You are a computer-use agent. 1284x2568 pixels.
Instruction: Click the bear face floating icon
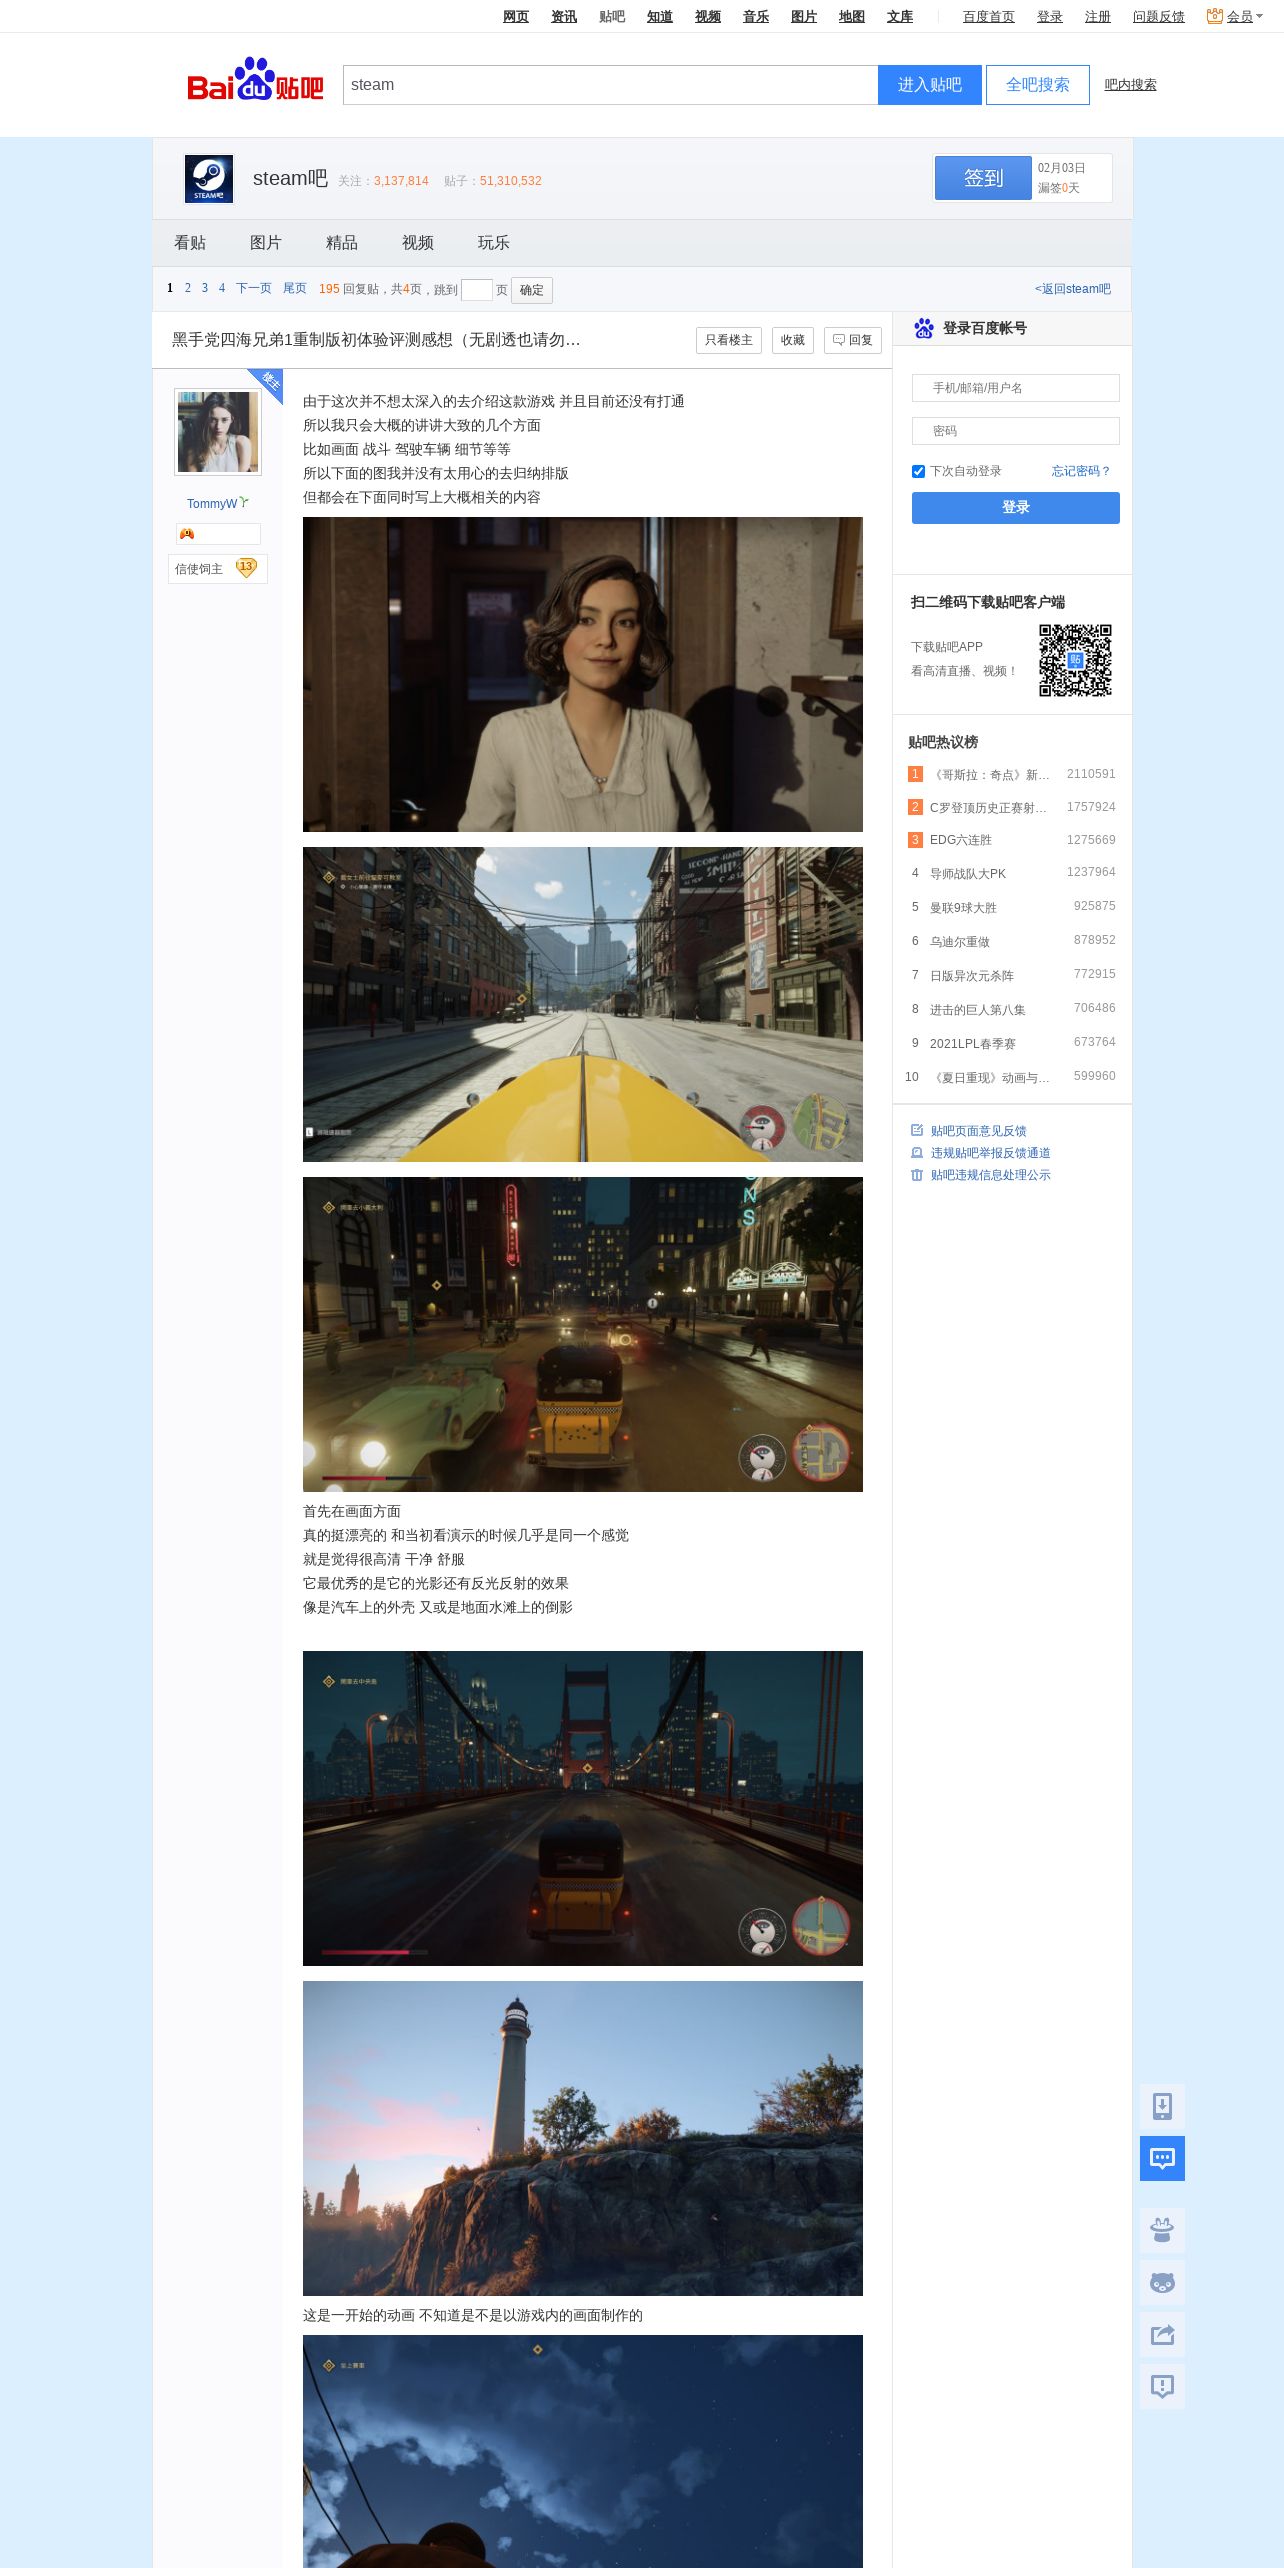1162,2282
